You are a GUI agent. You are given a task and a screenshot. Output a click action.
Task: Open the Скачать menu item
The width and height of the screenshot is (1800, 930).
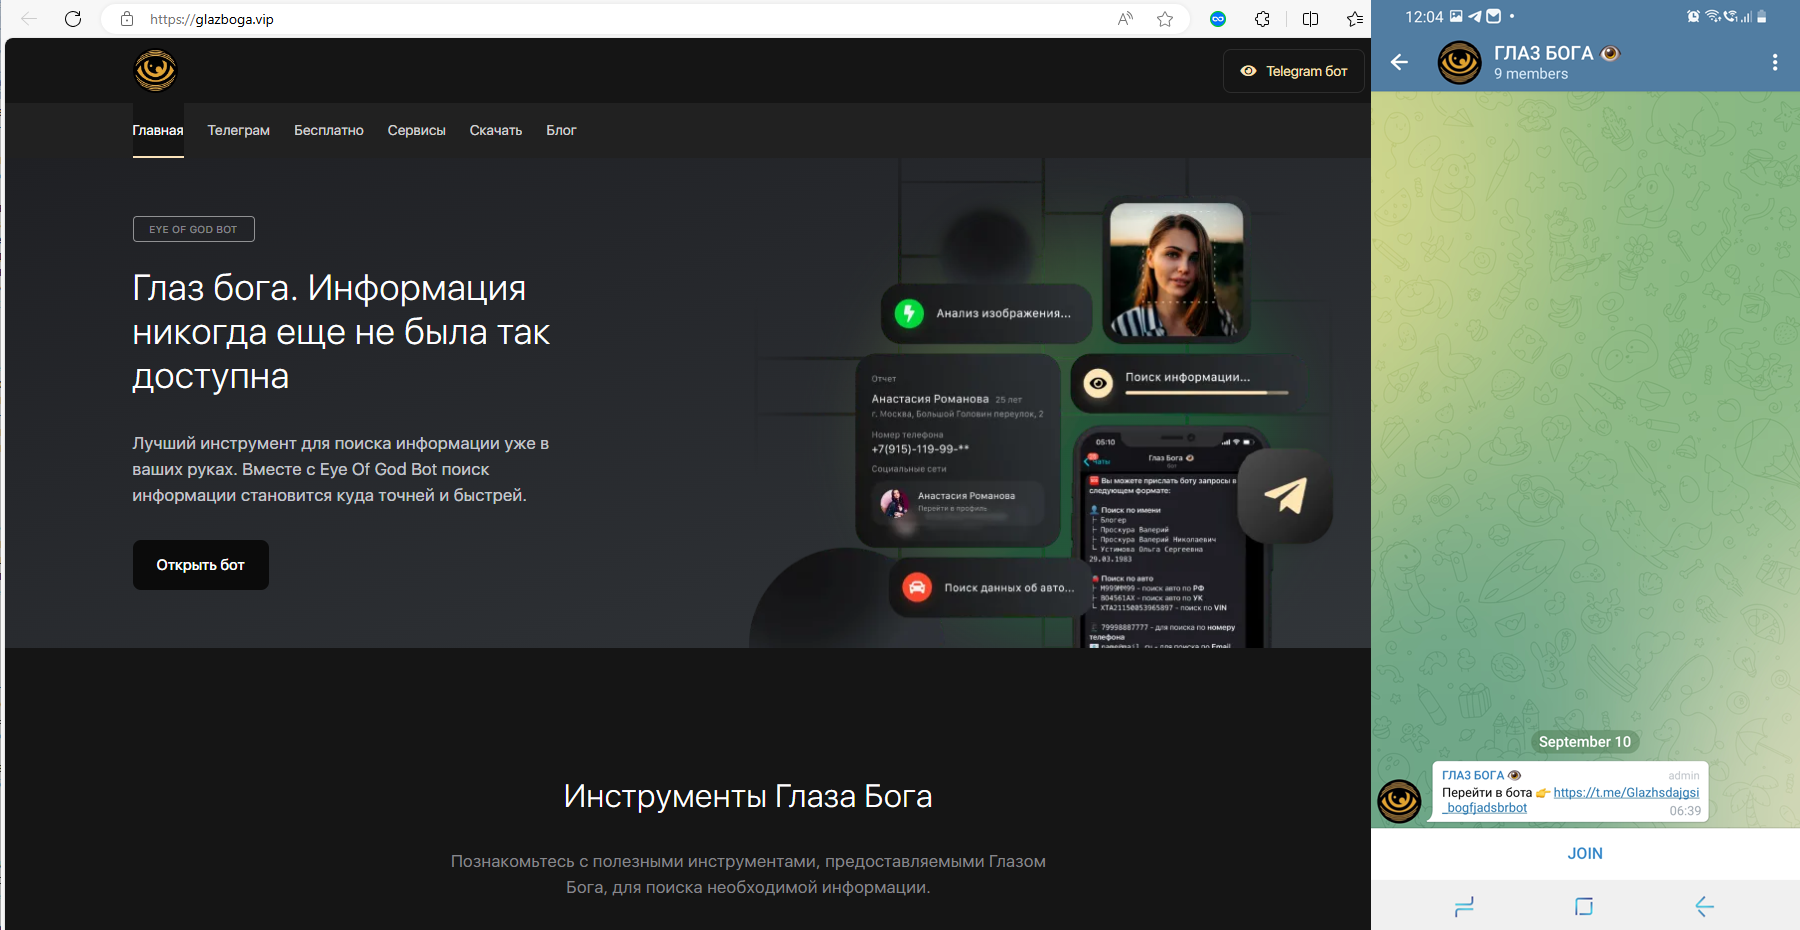point(496,130)
